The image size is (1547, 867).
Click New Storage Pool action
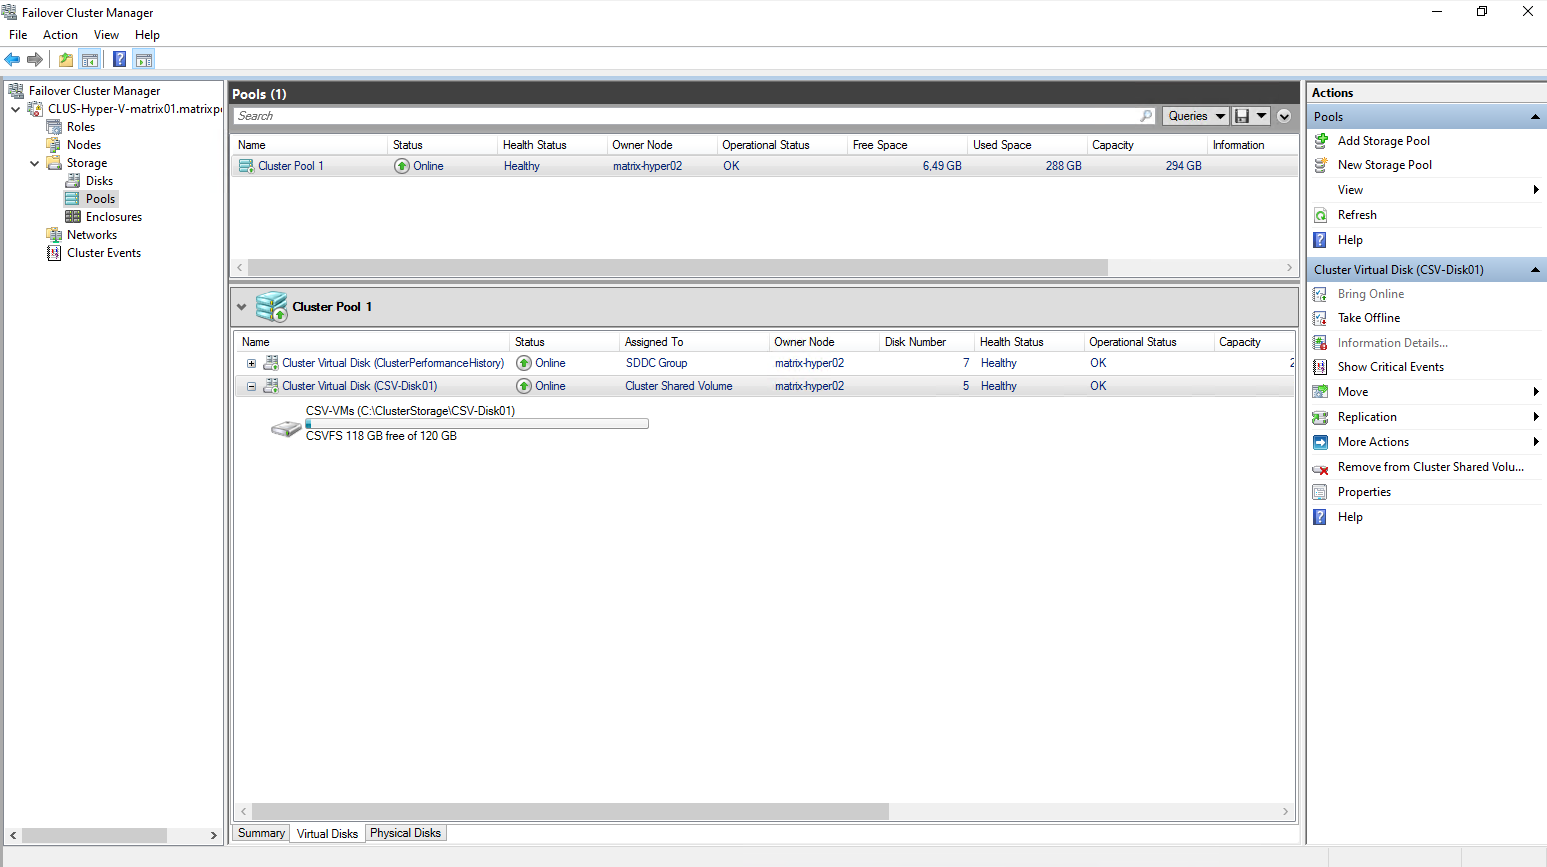point(1385,165)
